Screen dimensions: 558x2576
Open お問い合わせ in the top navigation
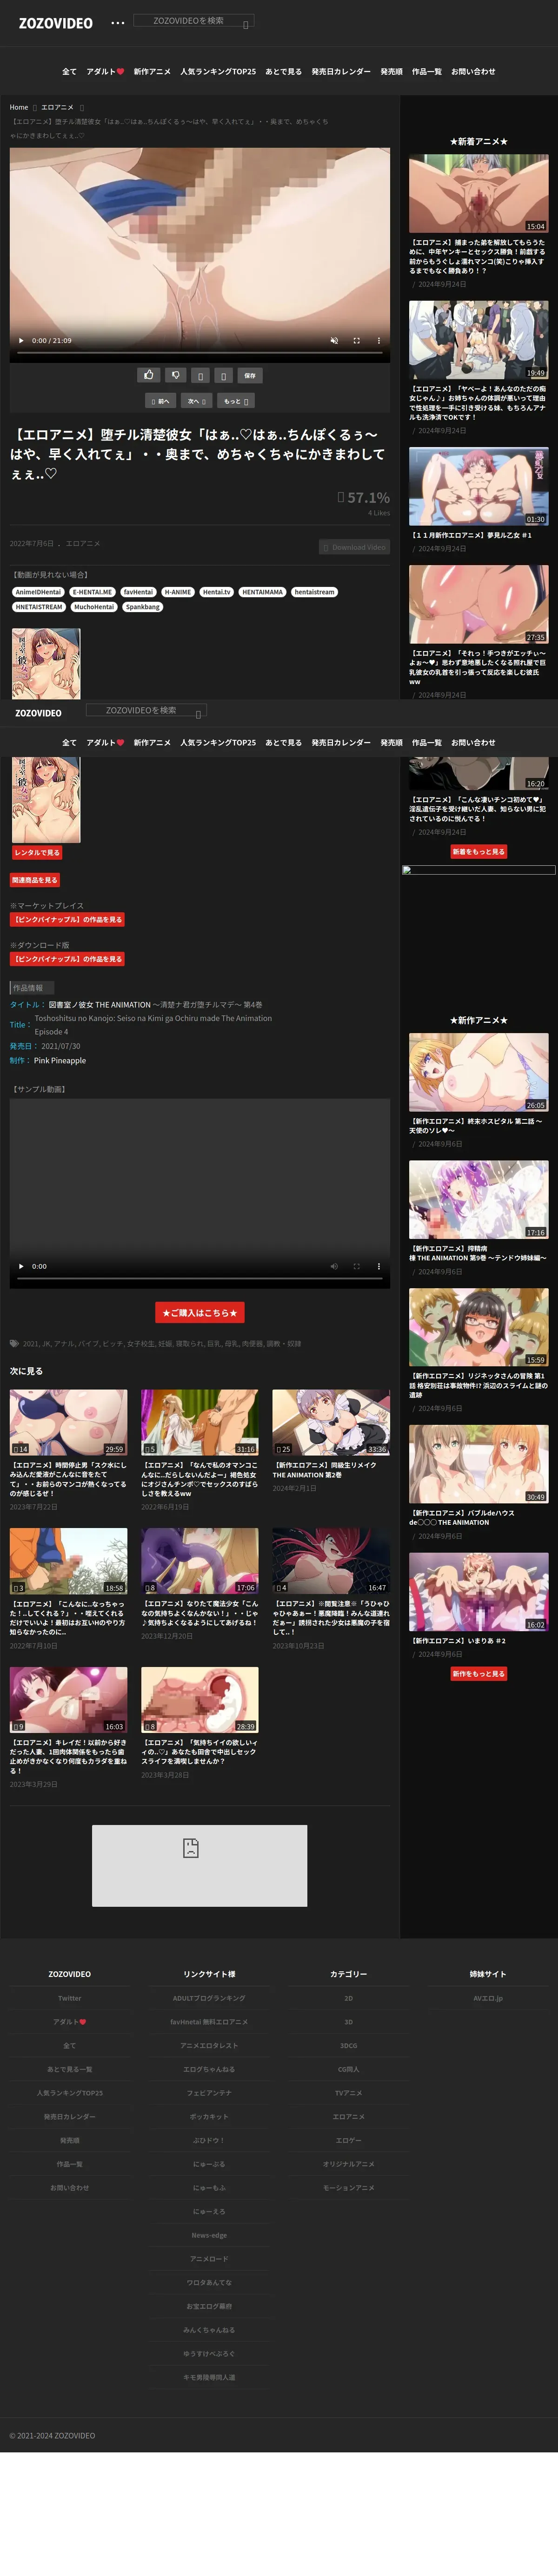tap(473, 72)
